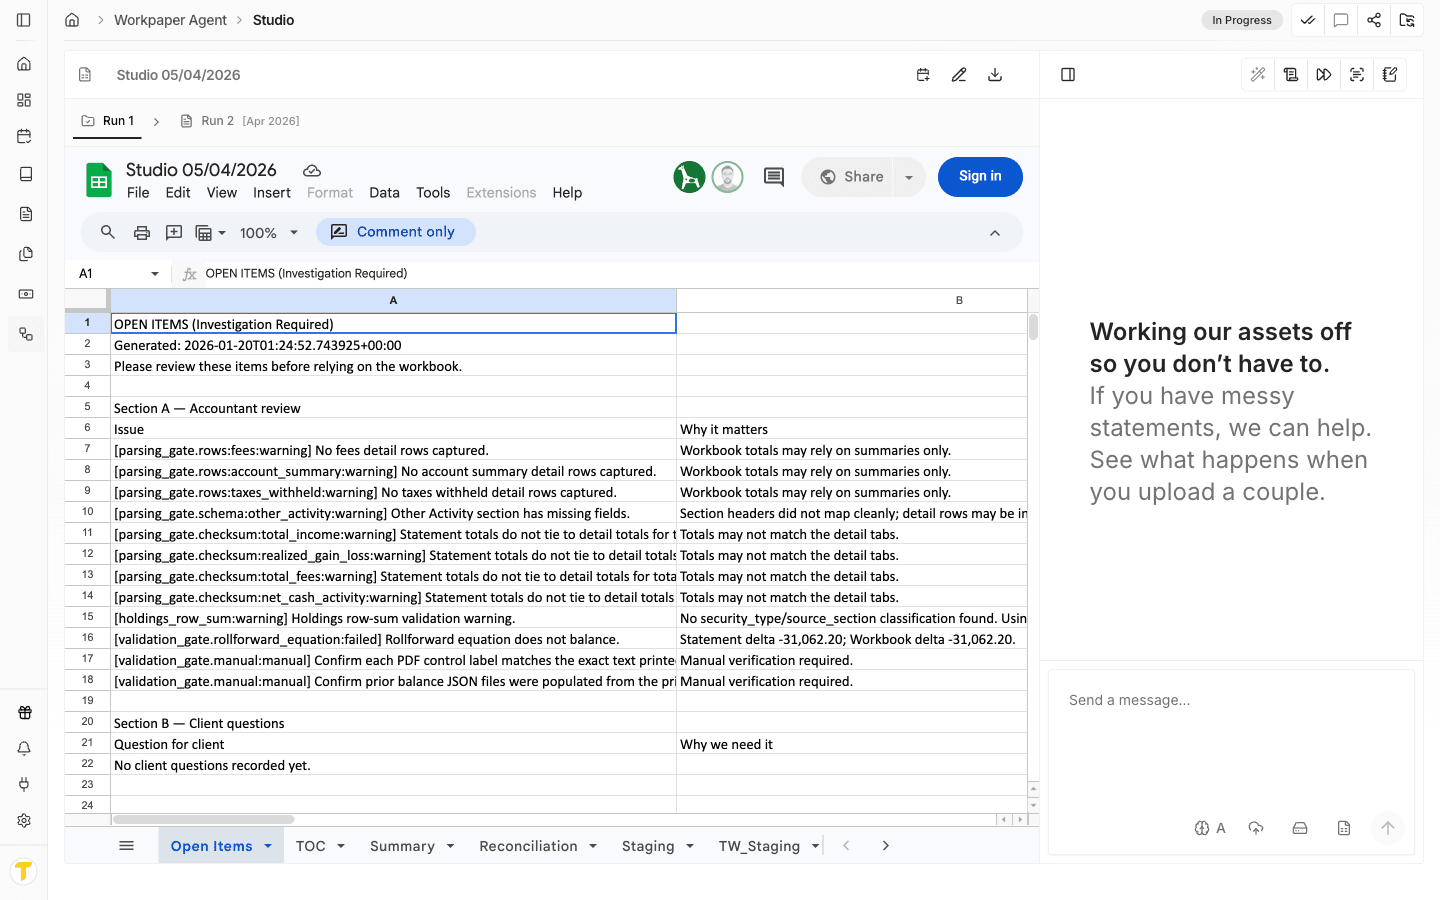This screenshot has height=900, width=1440.
Task: Download the studio file via download icon
Action: click(x=995, y=75)
